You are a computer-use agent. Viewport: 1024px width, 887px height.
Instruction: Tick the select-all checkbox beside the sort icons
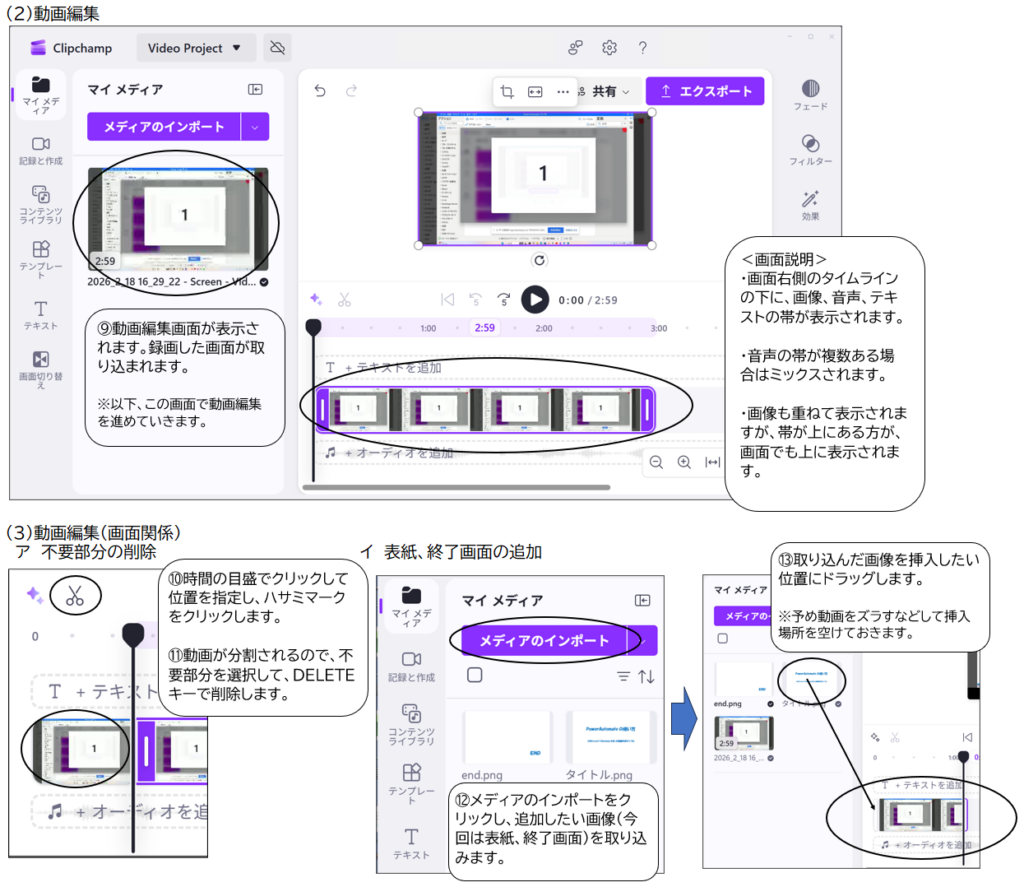474,675
